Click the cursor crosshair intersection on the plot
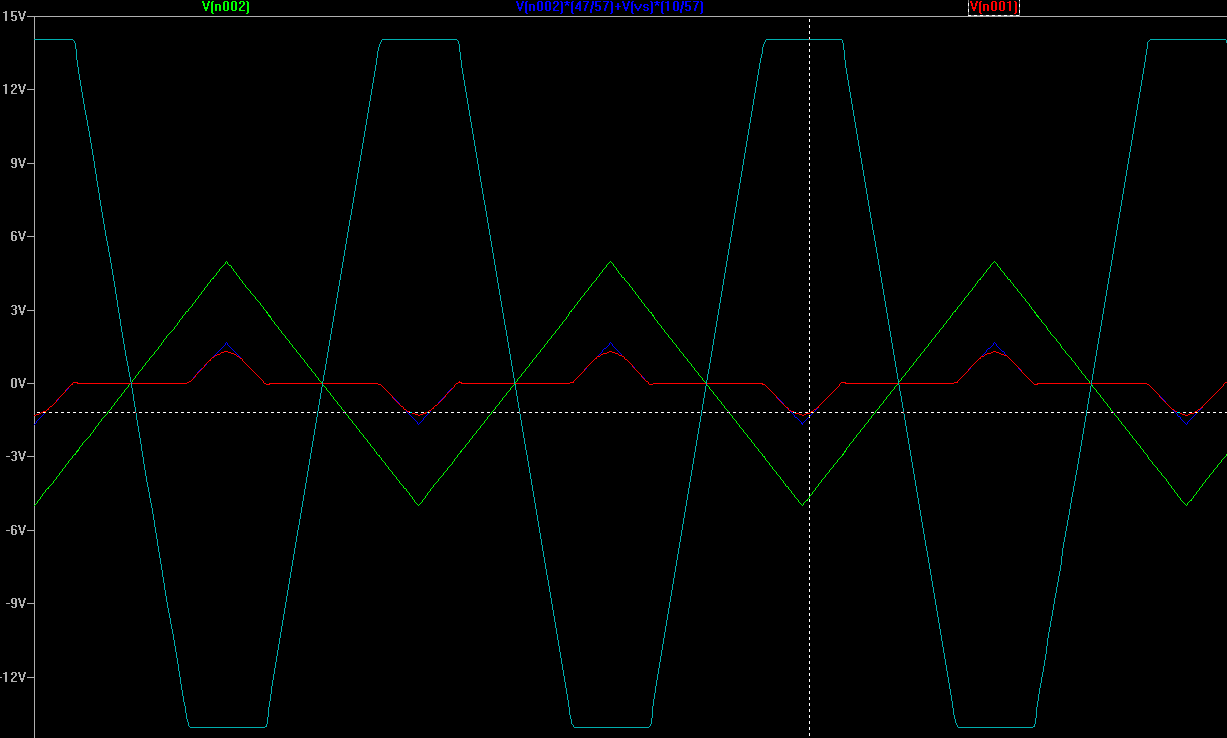The image size is (1227, 738). 809,412
